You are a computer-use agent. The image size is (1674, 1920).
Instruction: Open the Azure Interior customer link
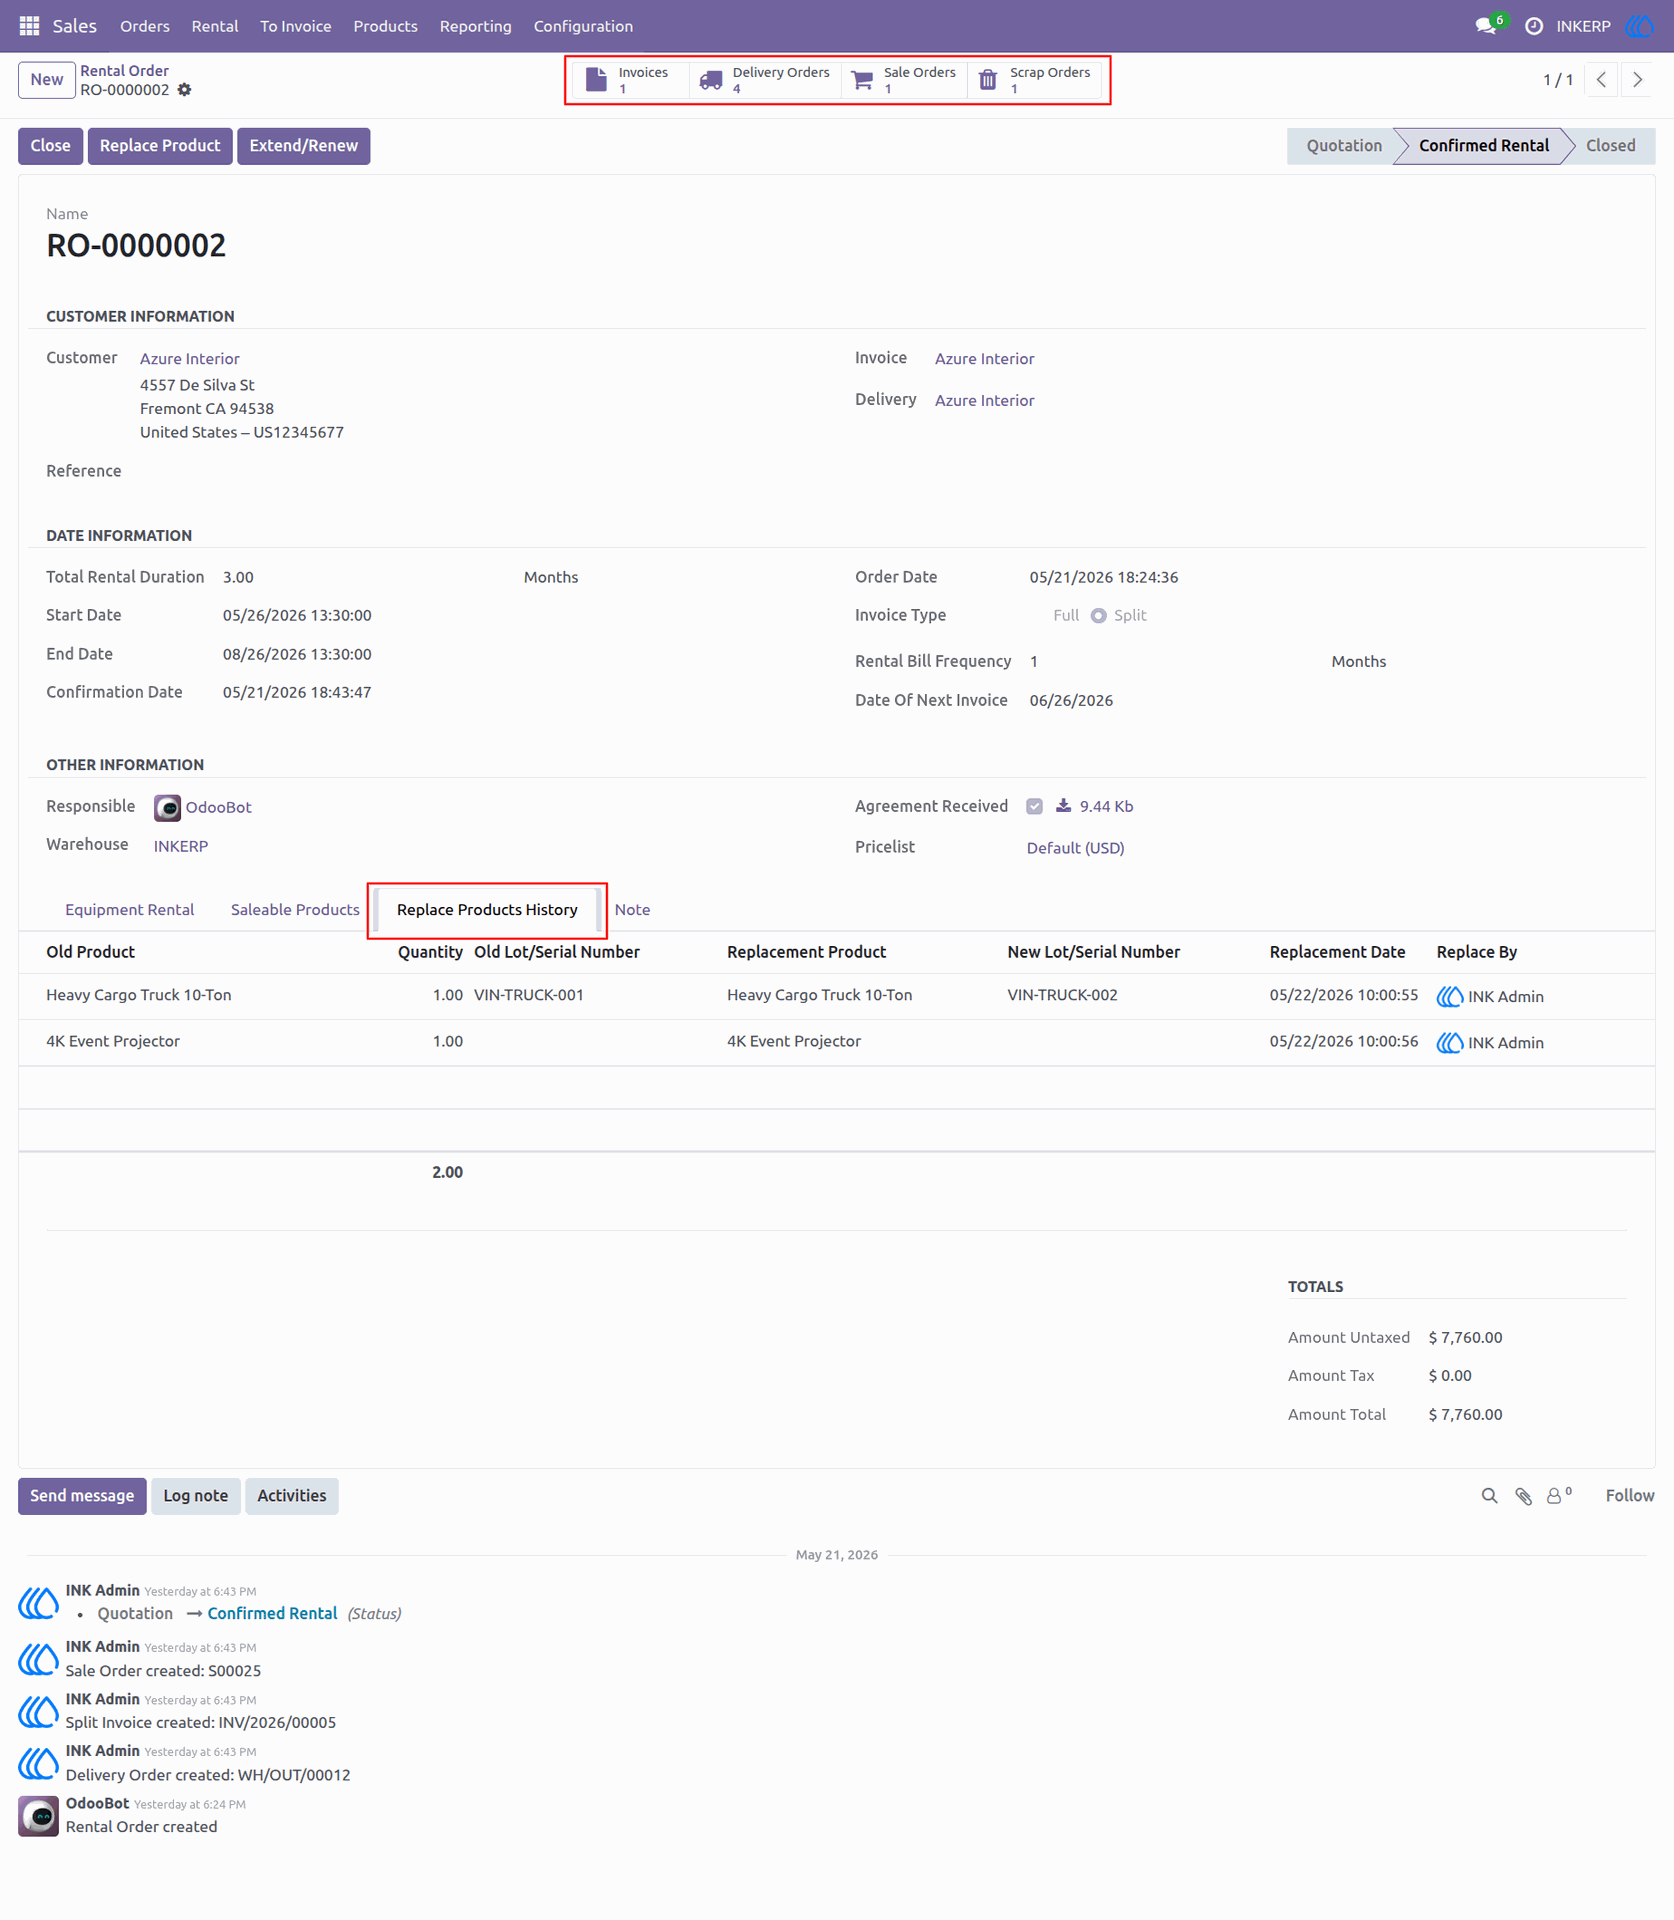(x=190, y=359)
